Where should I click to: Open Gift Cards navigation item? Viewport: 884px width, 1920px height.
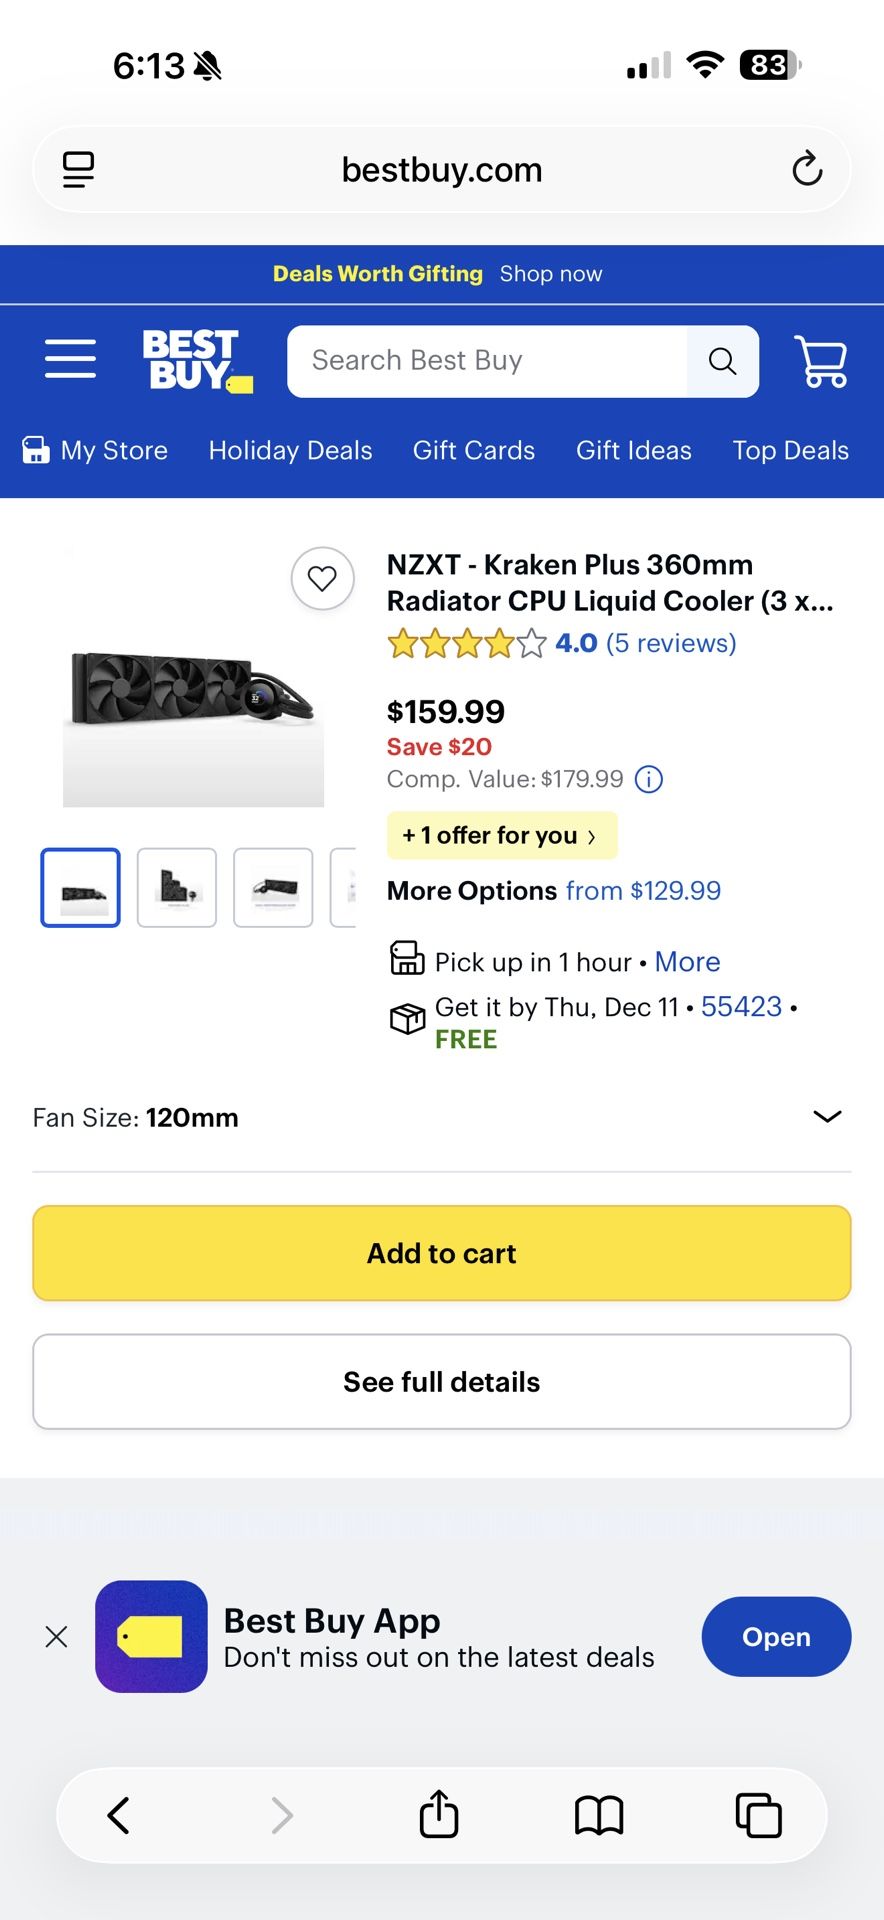coord(473,450)
